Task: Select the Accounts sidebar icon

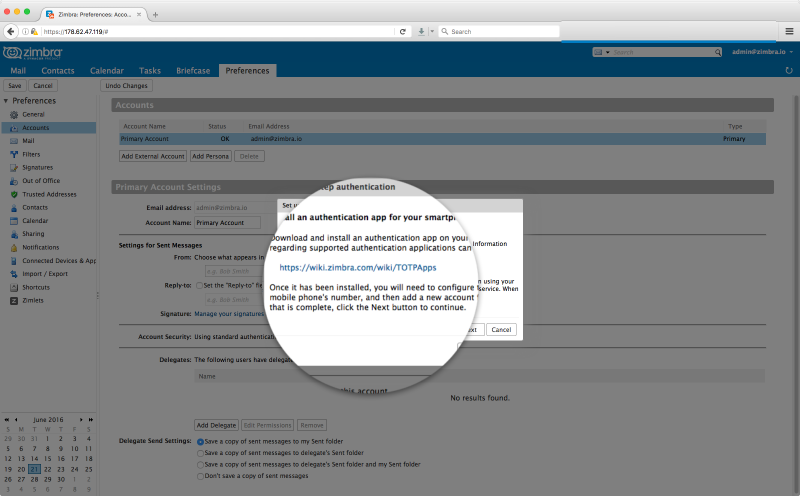Action: click(14, 128)
